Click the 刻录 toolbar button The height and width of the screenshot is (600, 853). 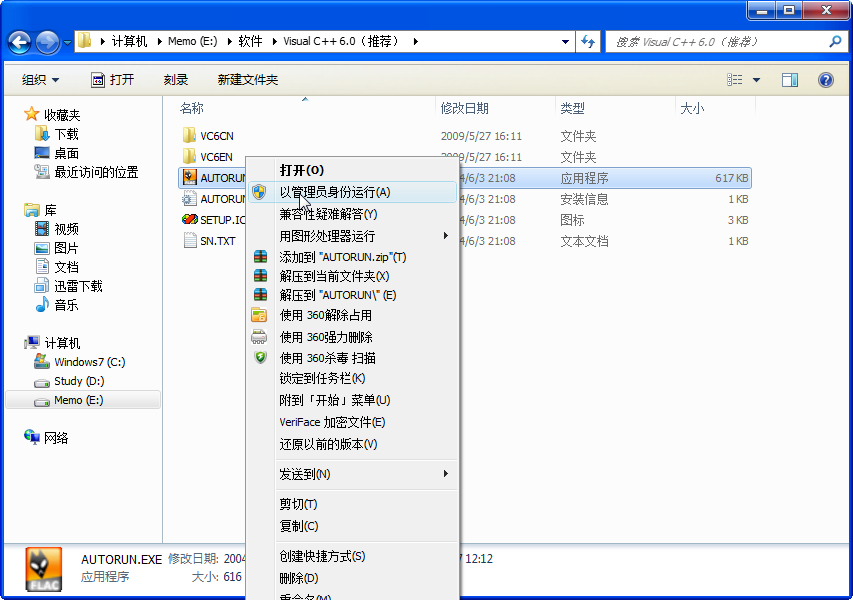(176, 80)
